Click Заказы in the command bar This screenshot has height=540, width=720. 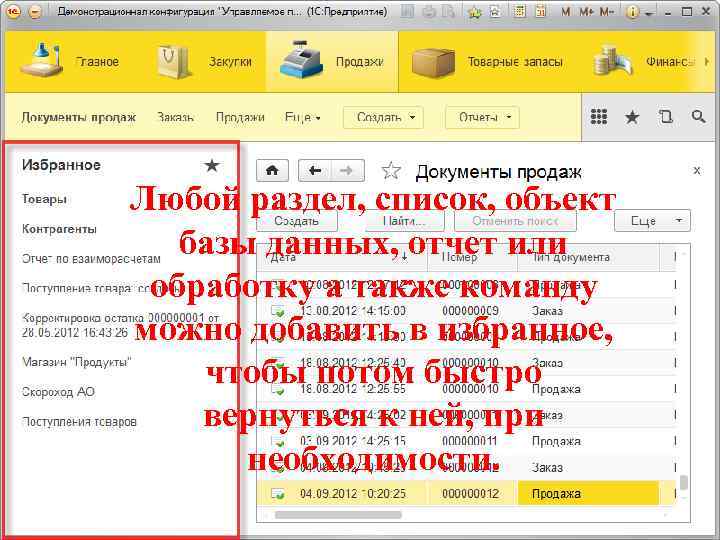point(175,118)
